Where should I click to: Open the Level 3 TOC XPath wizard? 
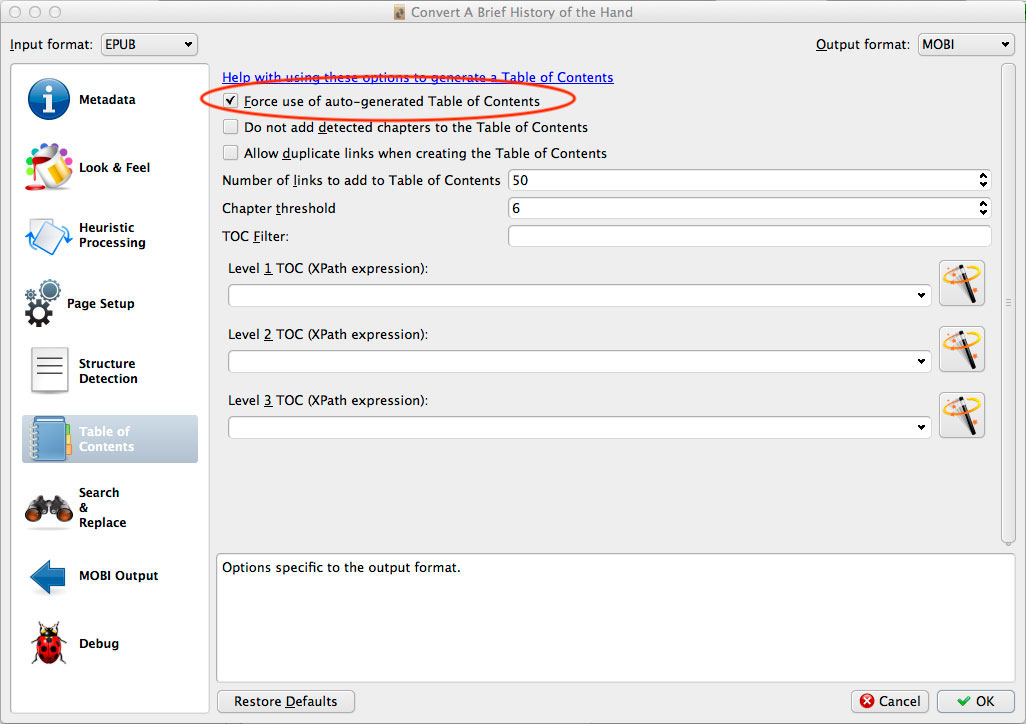961,415
